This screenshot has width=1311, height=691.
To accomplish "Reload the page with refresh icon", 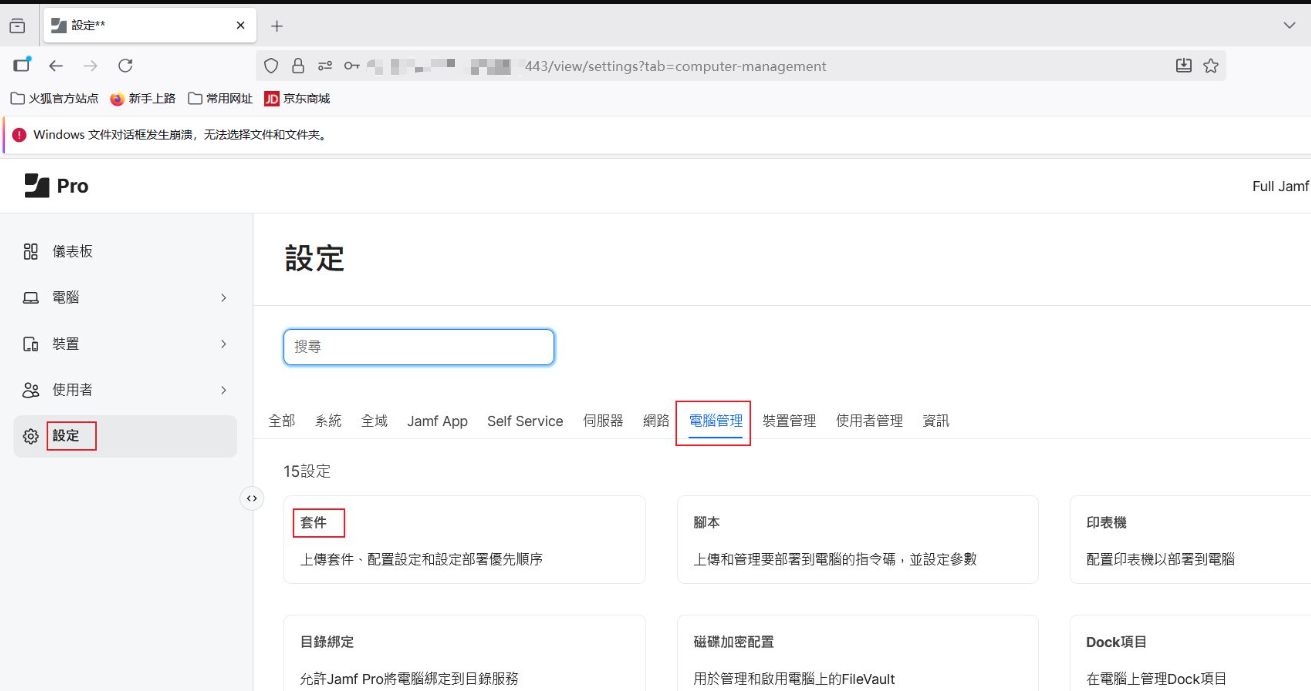I will pyautogui.click(x=125, y=66).
